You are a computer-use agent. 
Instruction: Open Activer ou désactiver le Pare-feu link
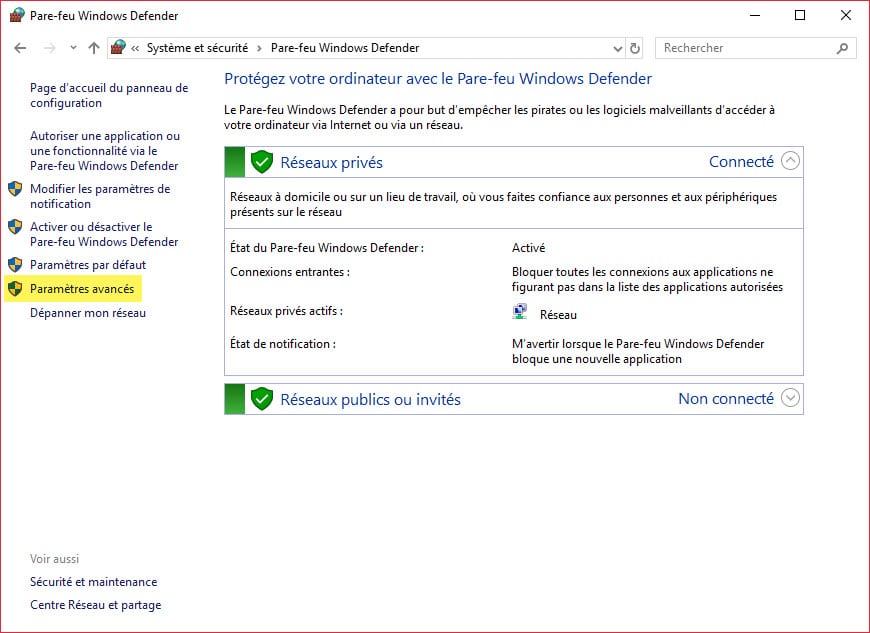coord(104,234)
